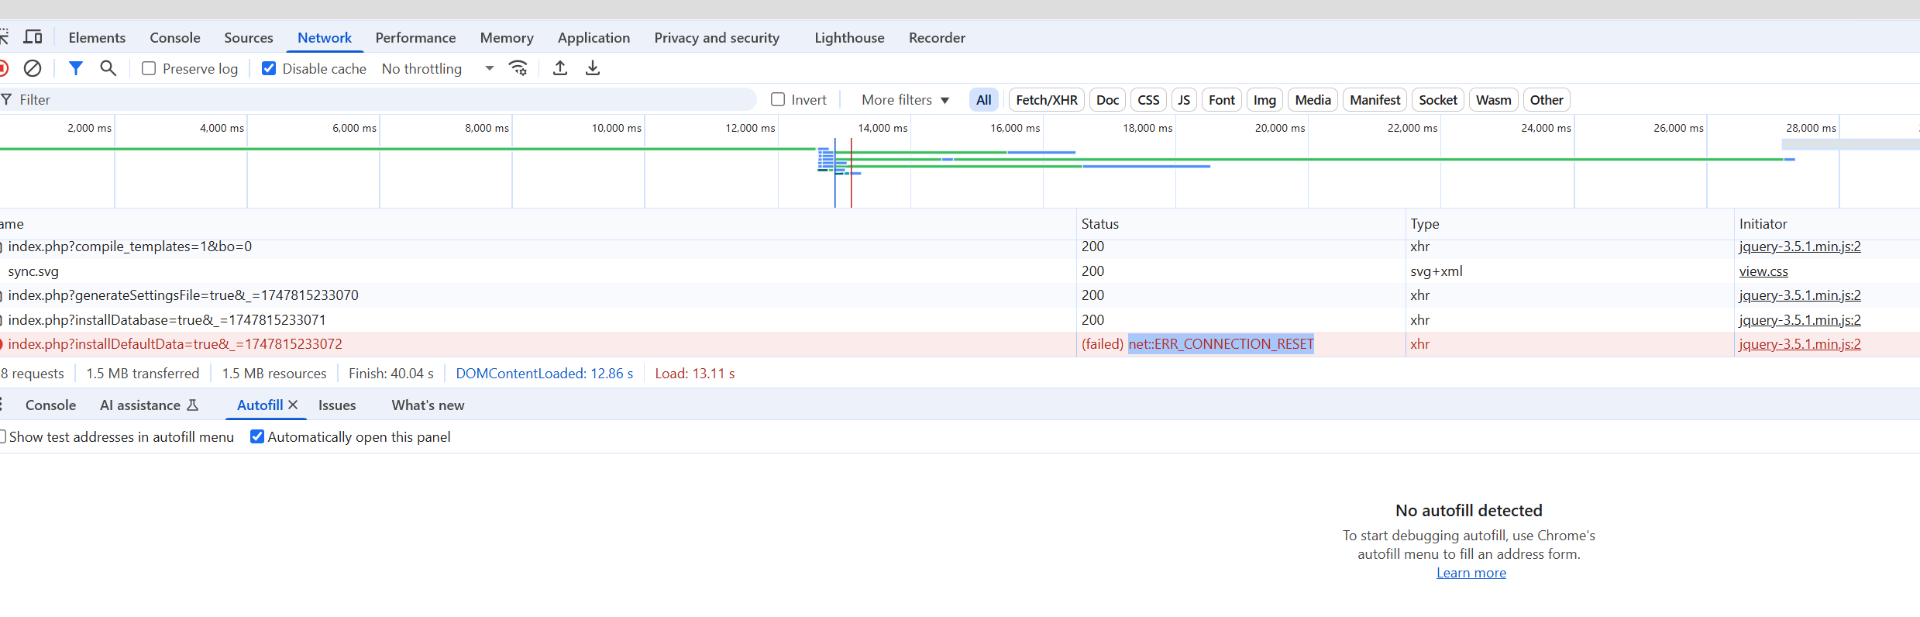Clear the network log
This screenshot has height=617, width=1920.
point(32,68)
